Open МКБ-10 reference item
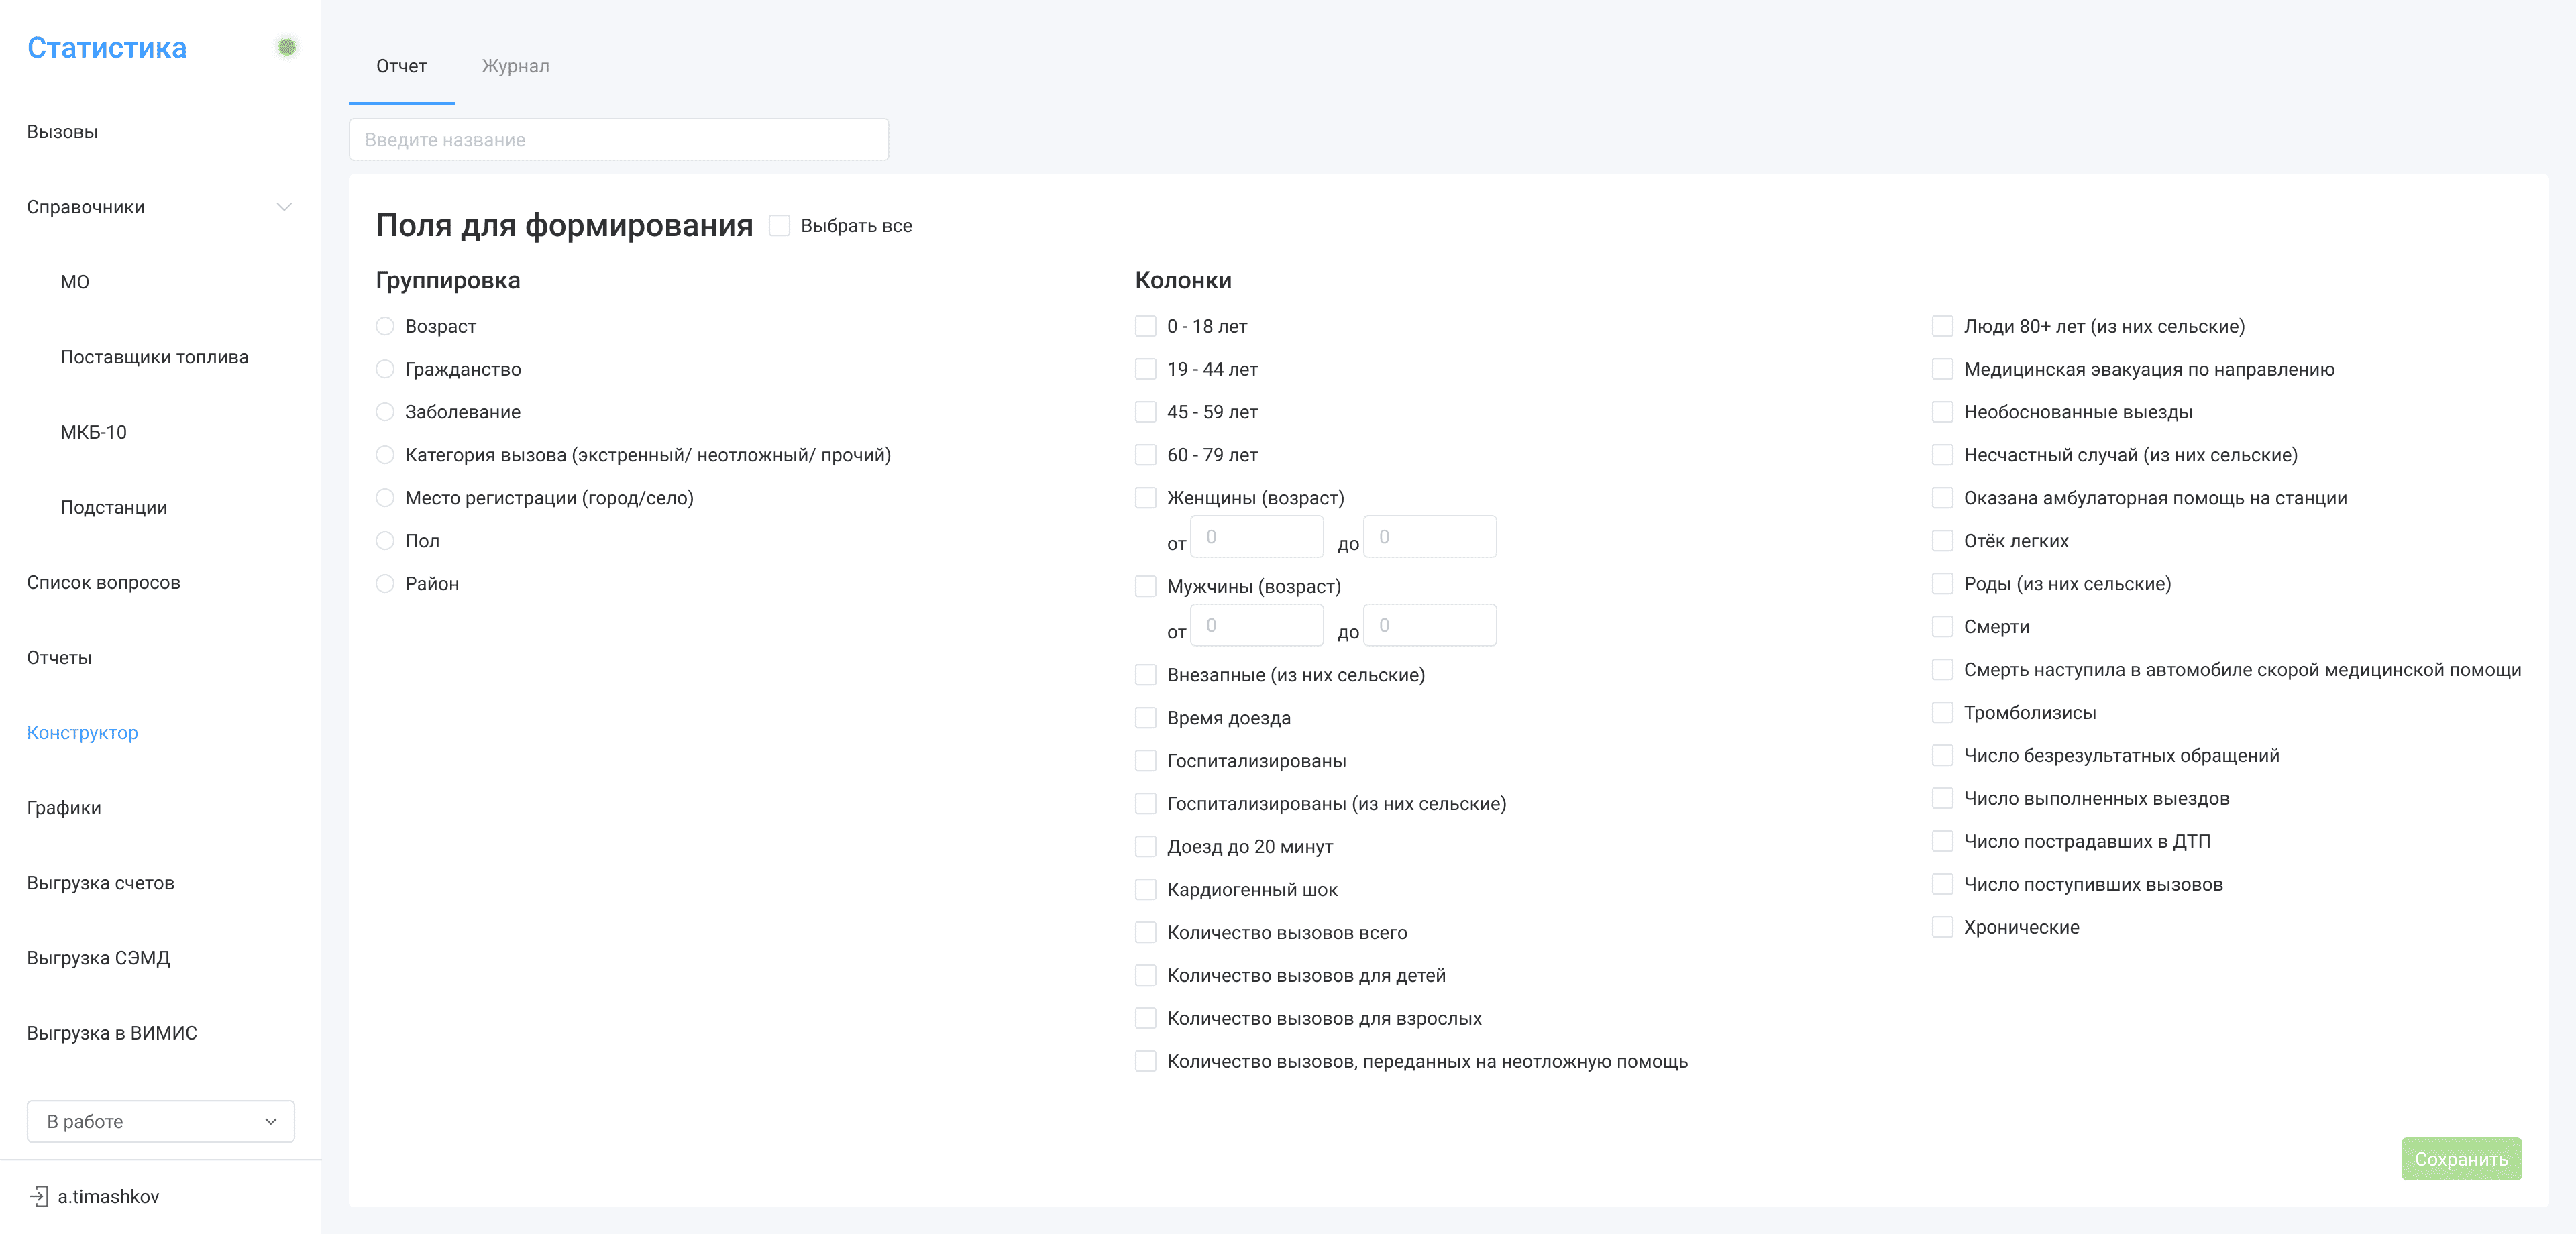Image resolution: width=2576 pixels, height=1234 pixels. [x=93, y=432]
